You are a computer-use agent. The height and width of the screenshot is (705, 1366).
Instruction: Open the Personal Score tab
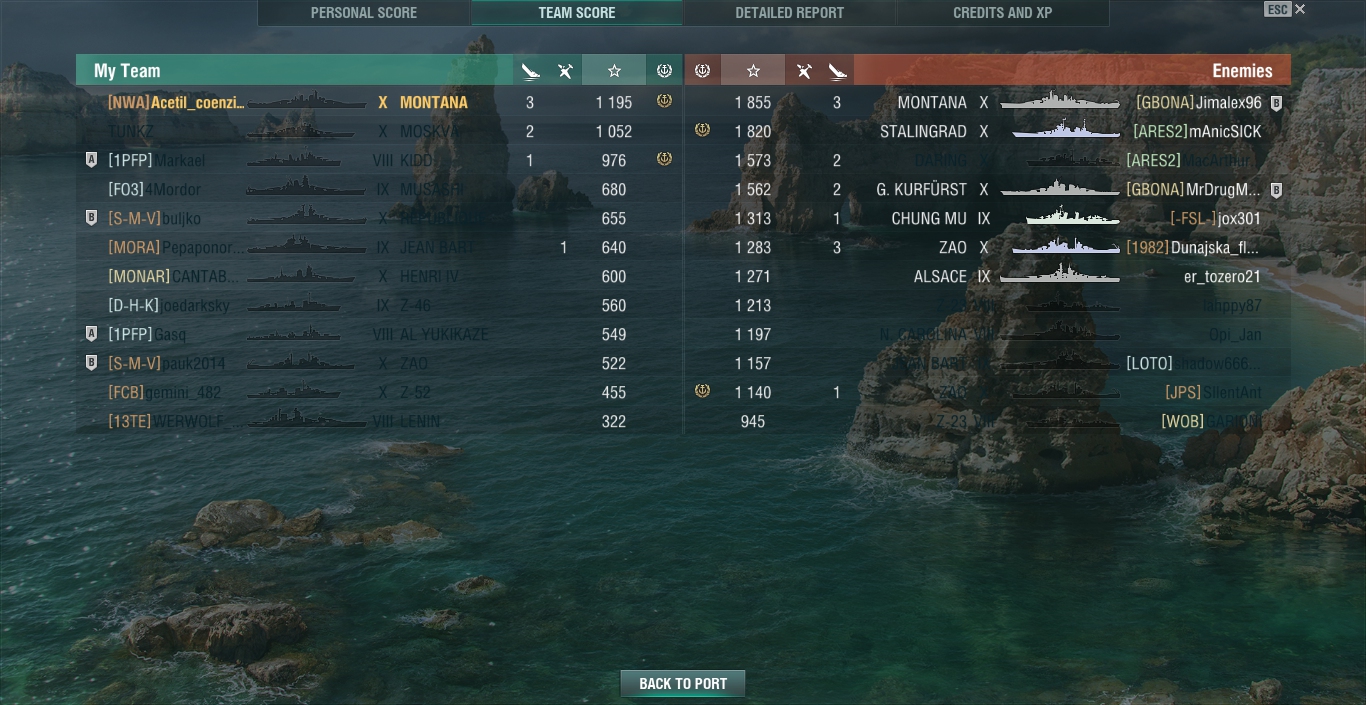pos(364,13)
